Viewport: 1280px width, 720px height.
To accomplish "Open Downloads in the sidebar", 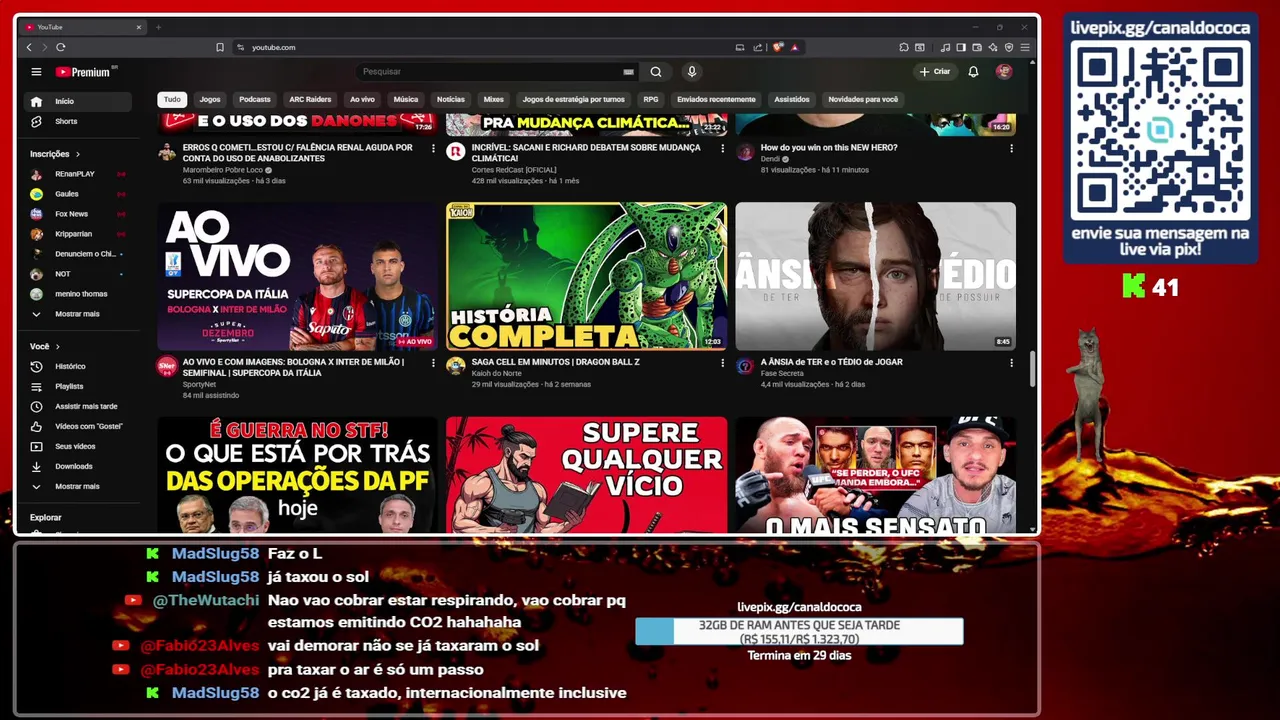I will pyautogui.click(x=77, y=466).
